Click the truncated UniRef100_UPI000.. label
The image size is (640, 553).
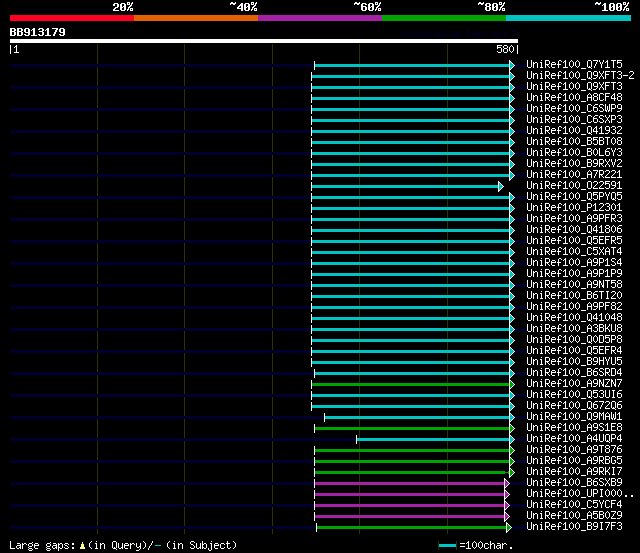[580, 494]
